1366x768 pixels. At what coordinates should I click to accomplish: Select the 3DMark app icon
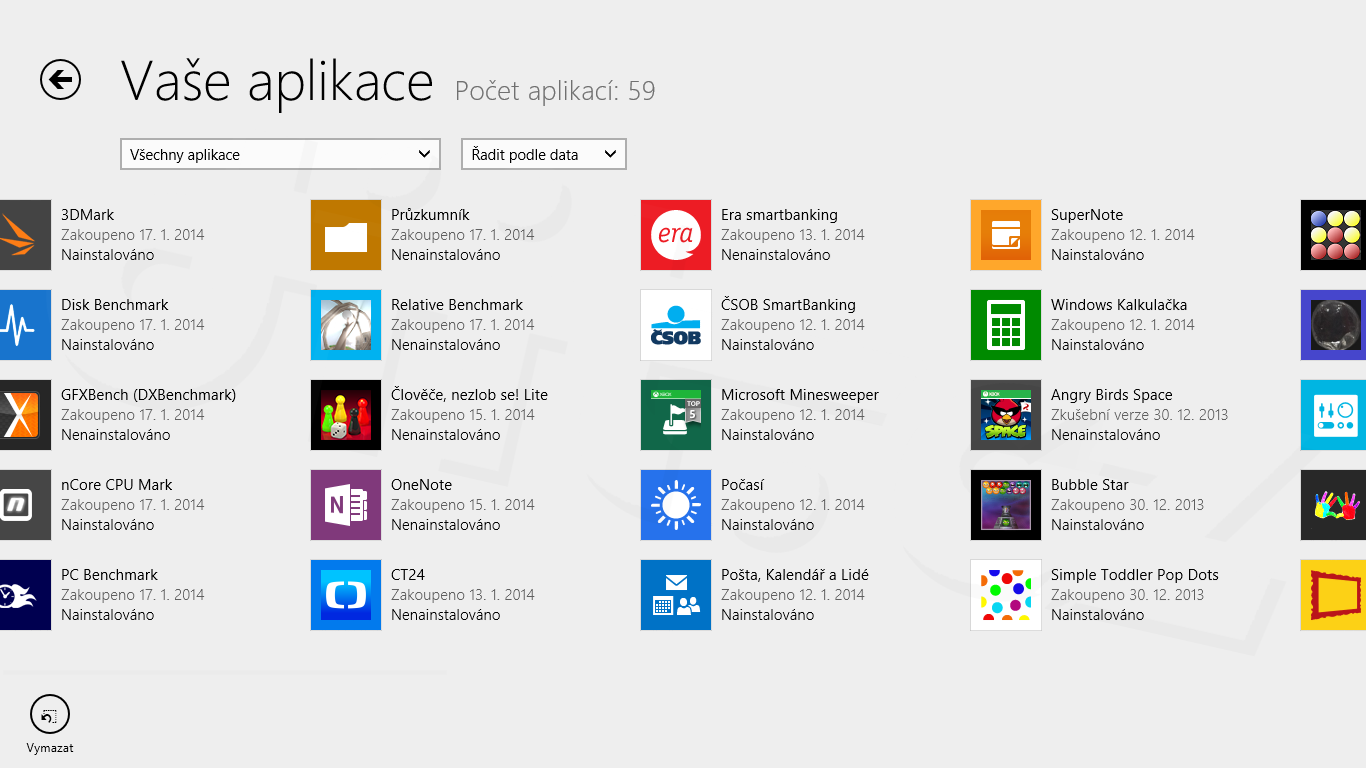(x=24, y=235)
